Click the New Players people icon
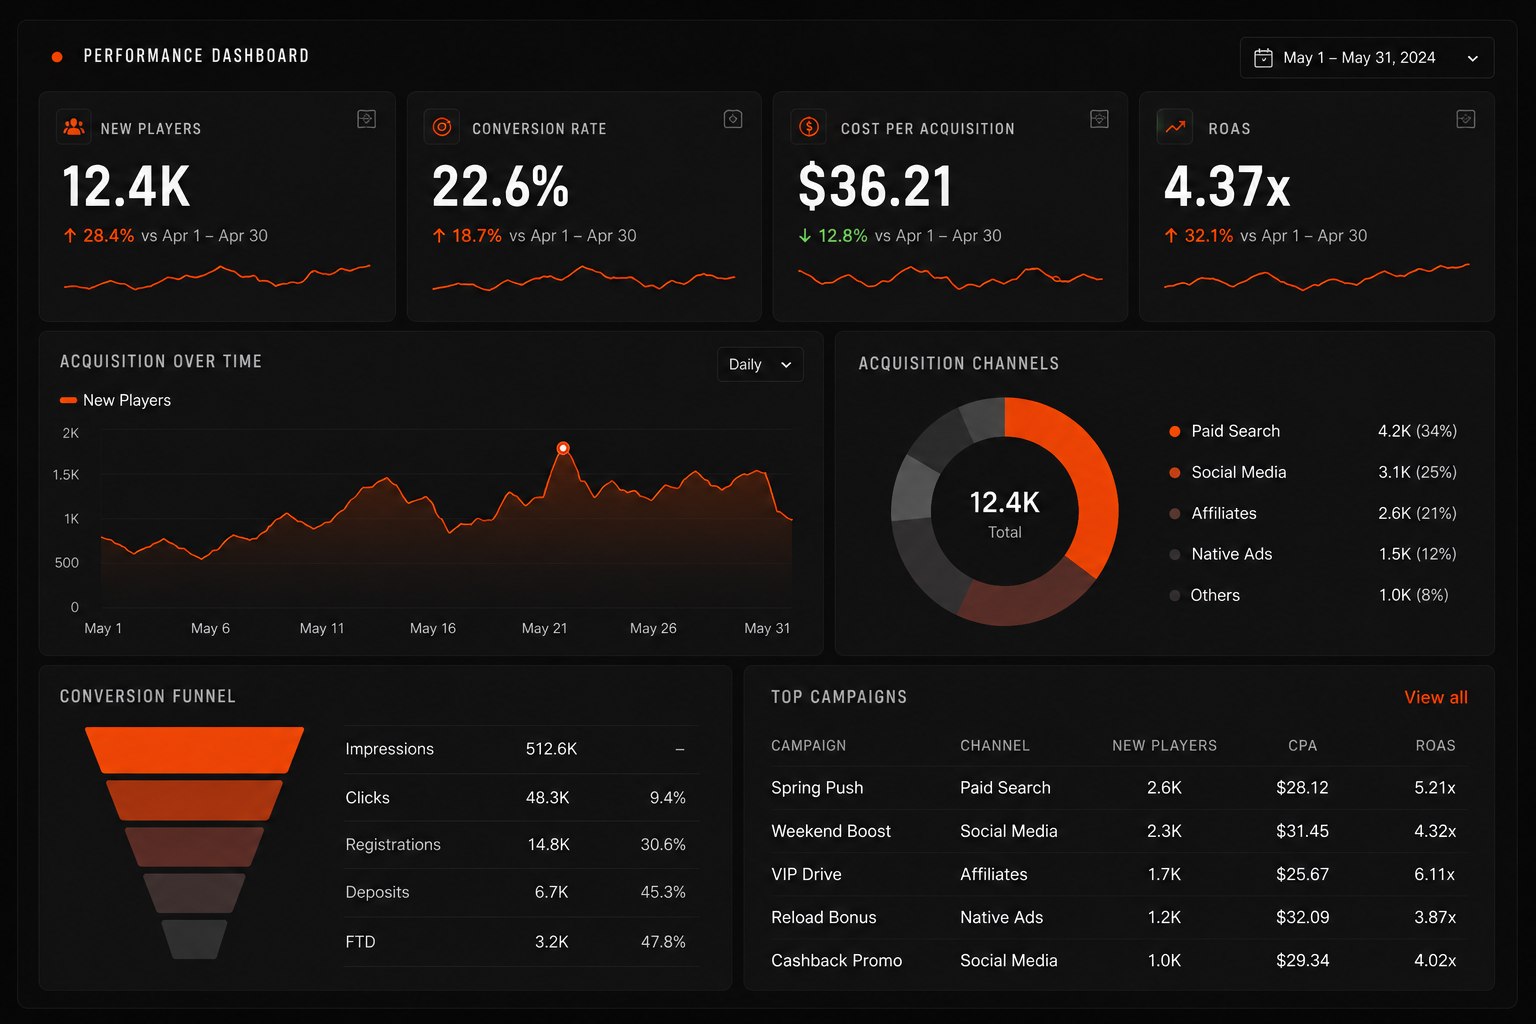 point(74,127)
